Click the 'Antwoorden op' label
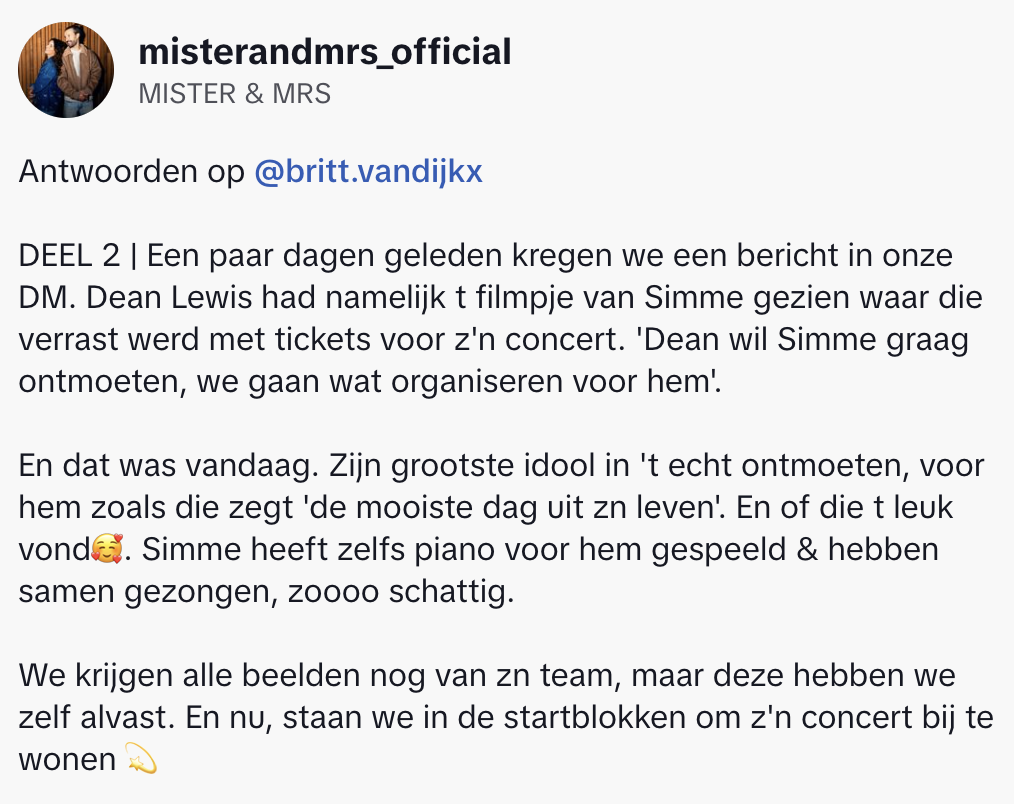 pyautogui.click(x=132, y=172)
